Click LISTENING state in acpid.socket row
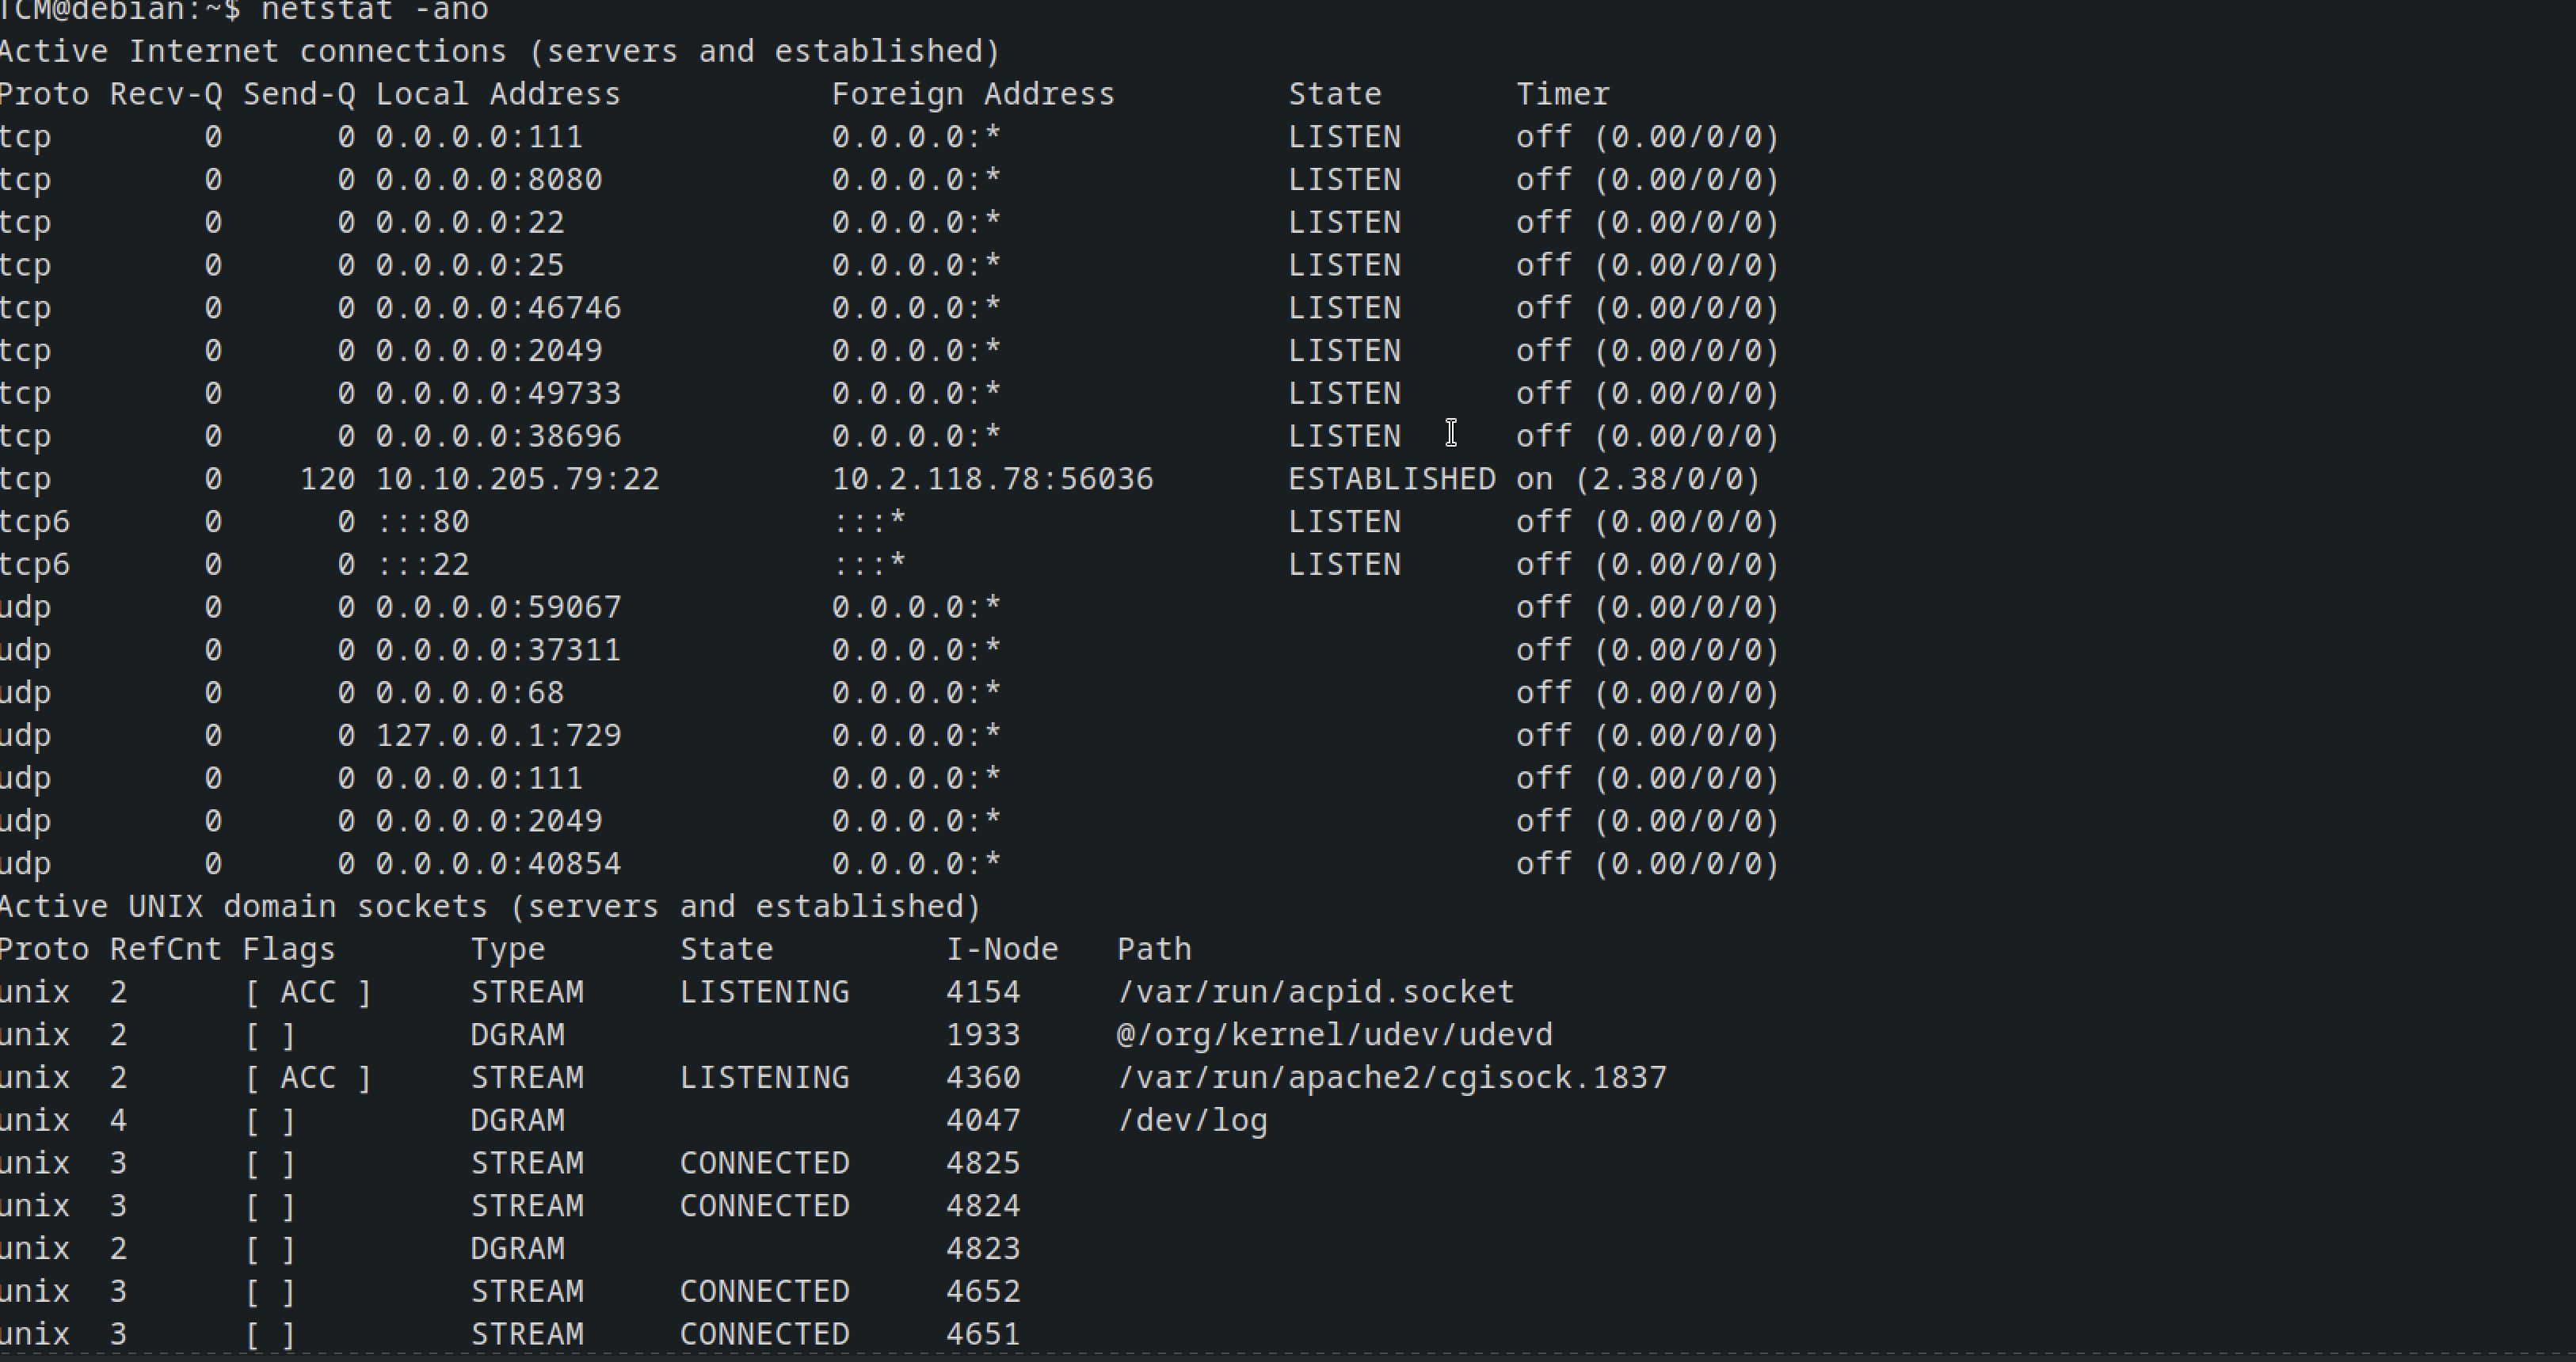 point(765,992)
